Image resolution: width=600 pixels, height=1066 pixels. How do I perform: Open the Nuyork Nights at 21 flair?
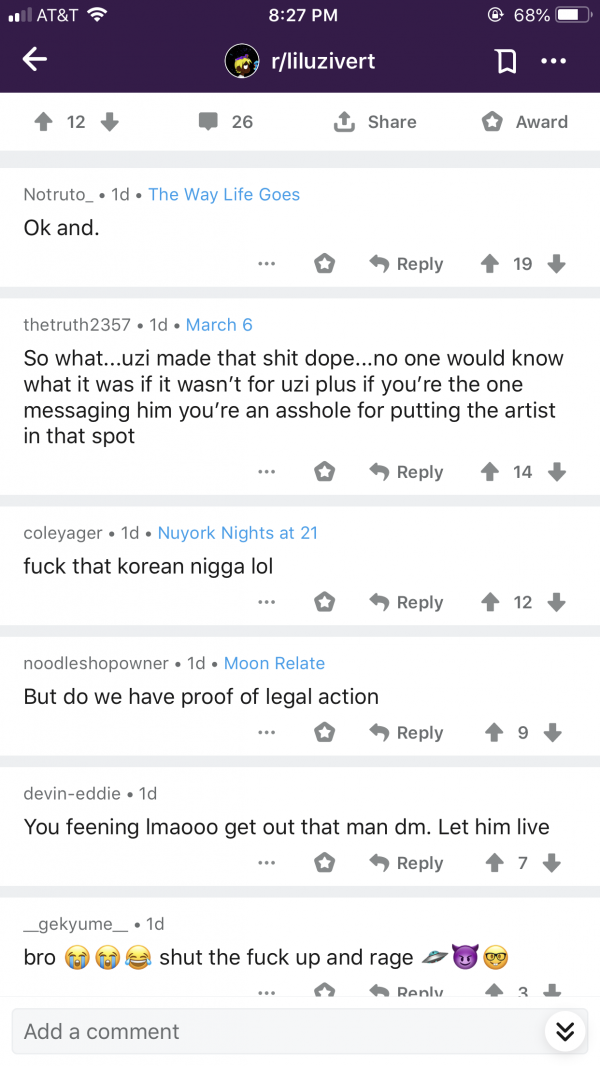(x=237, y=533)
